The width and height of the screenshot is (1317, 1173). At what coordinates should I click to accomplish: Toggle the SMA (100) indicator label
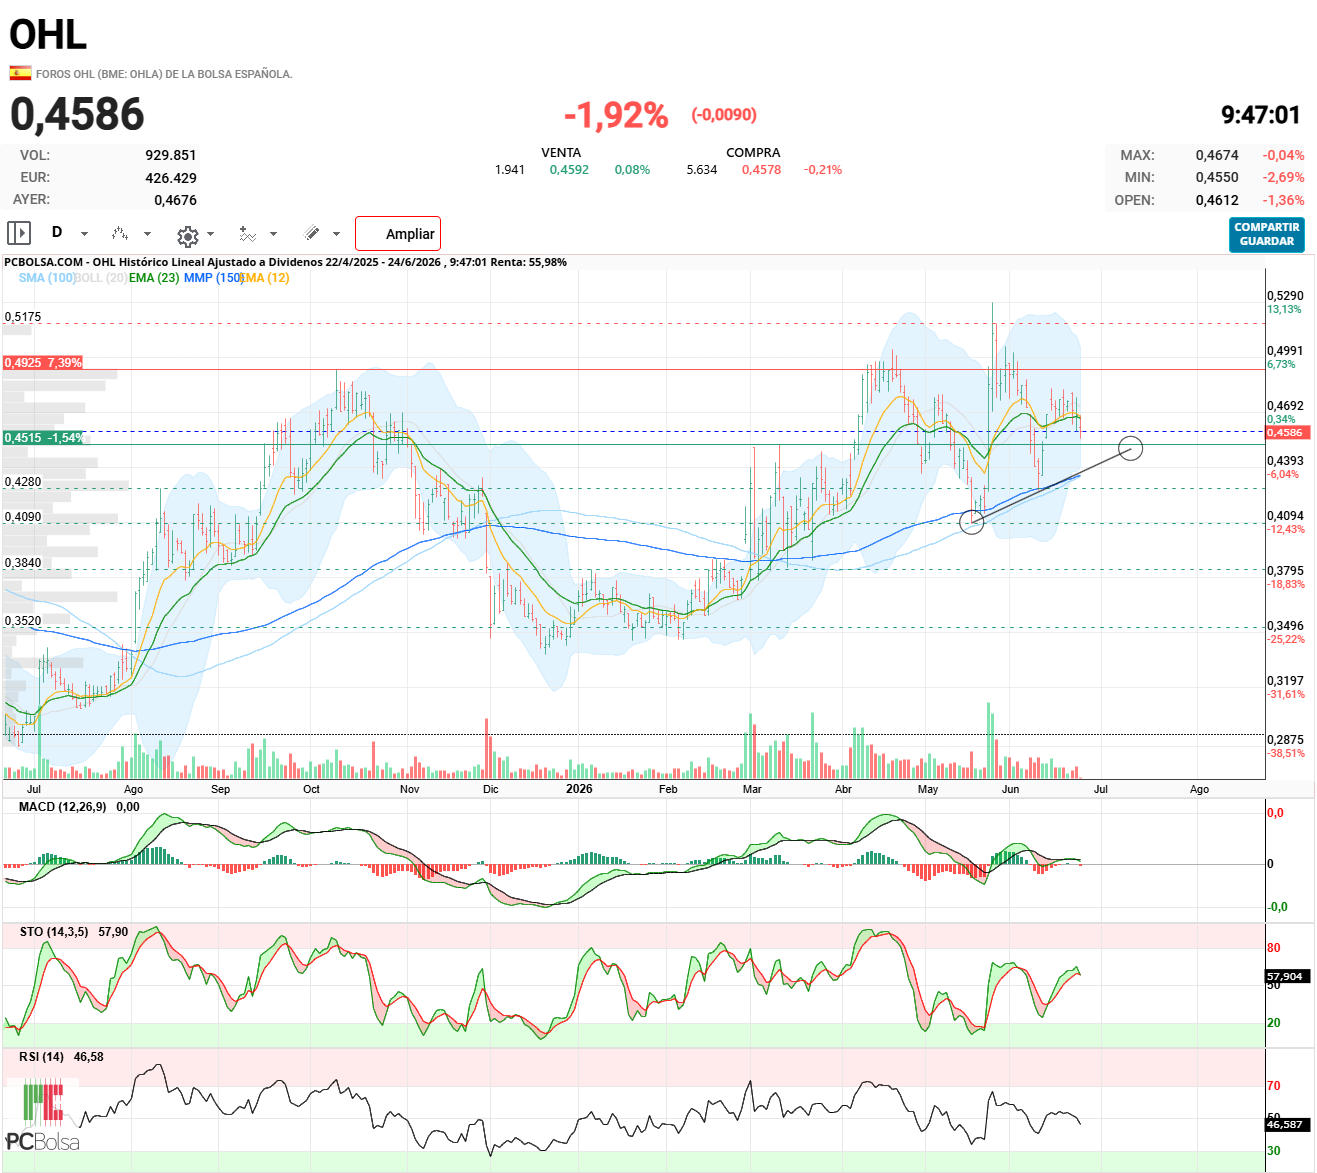47,278
